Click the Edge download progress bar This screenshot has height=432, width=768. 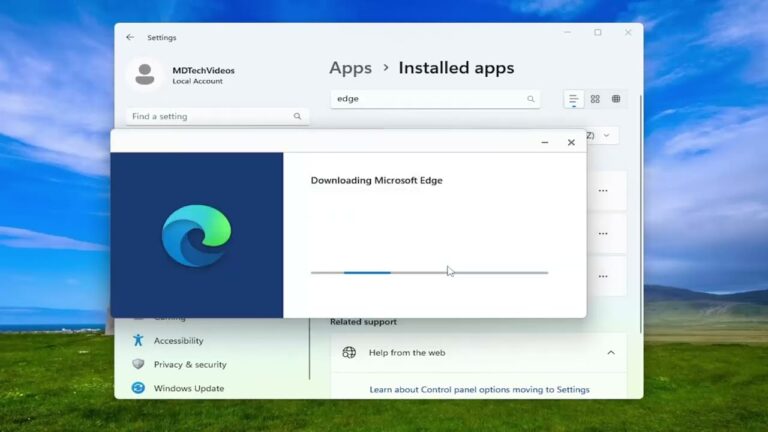(429, 272)
